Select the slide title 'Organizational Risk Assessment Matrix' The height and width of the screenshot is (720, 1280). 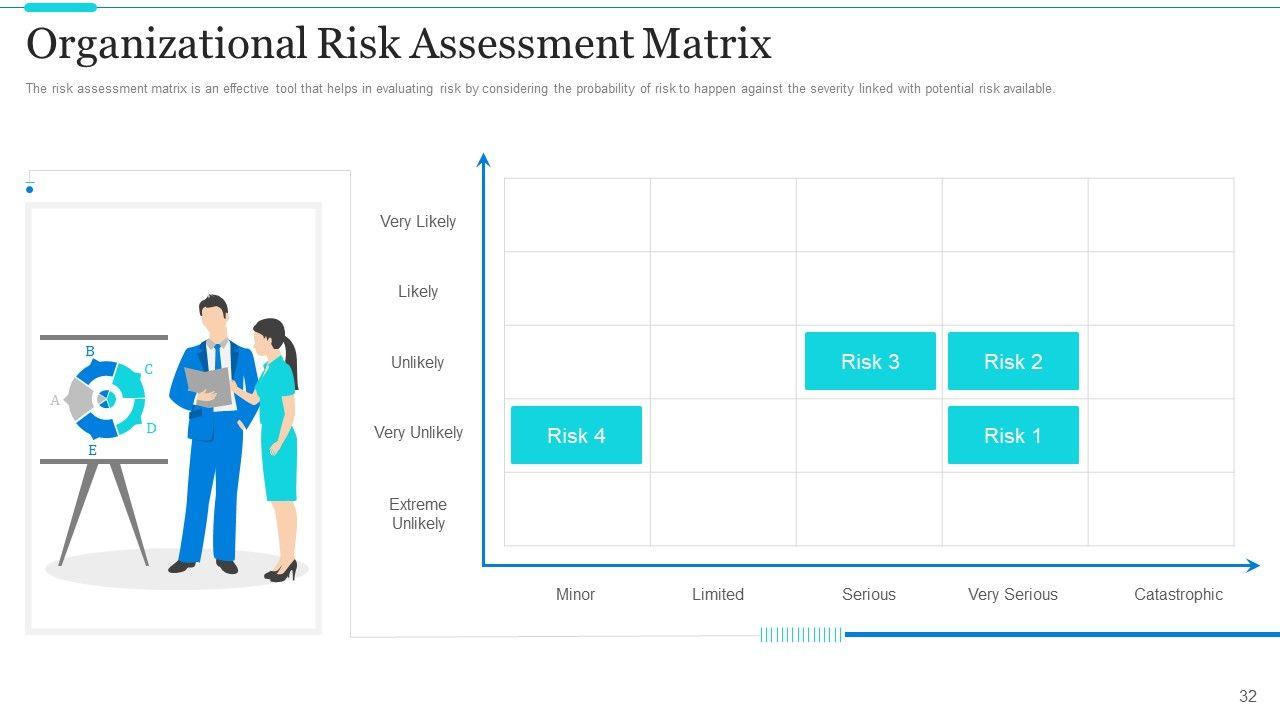(398, 44)
